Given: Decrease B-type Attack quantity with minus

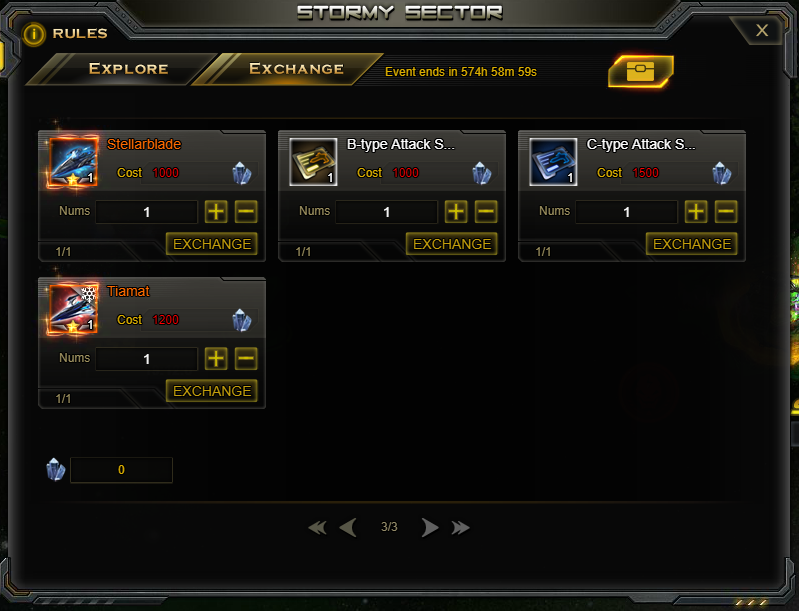Looking at the screenshot, I should point(486,211).
